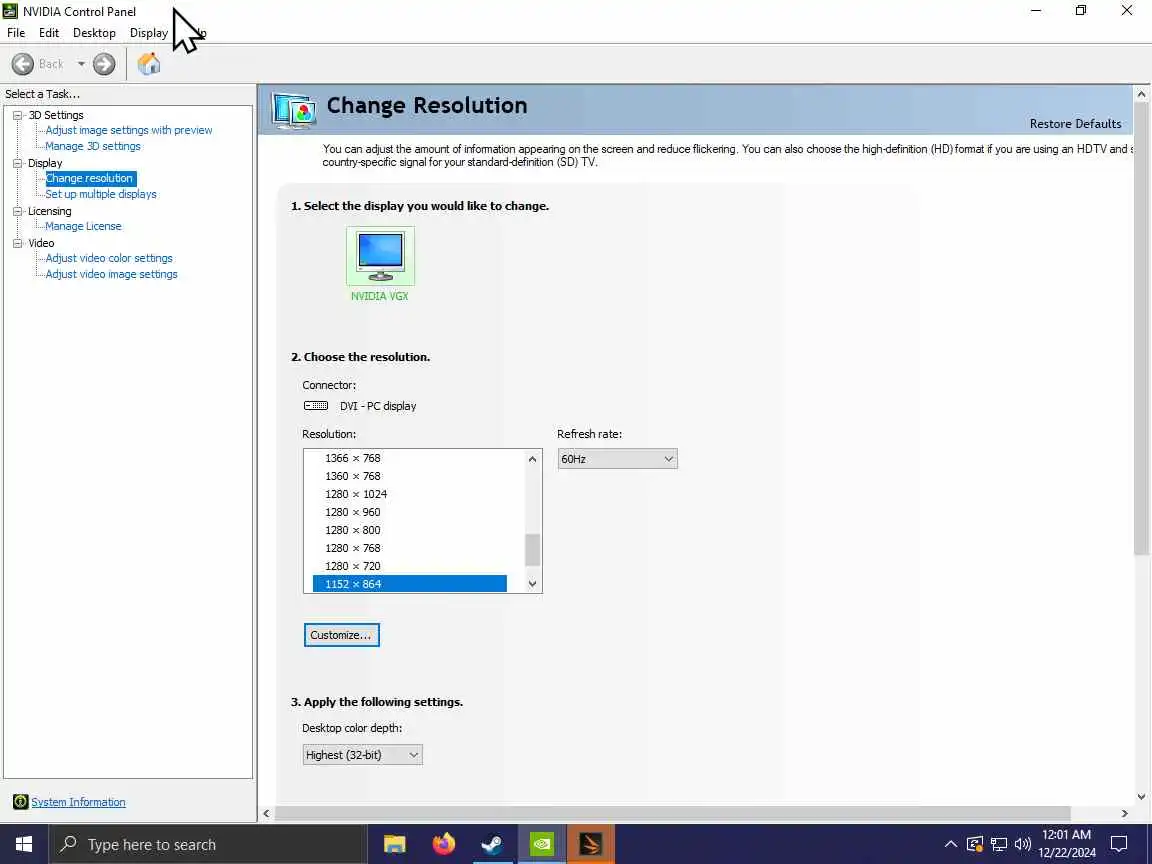Open File Explorer from taskbar
This screenshot has width=1152, height=864.
395,844
